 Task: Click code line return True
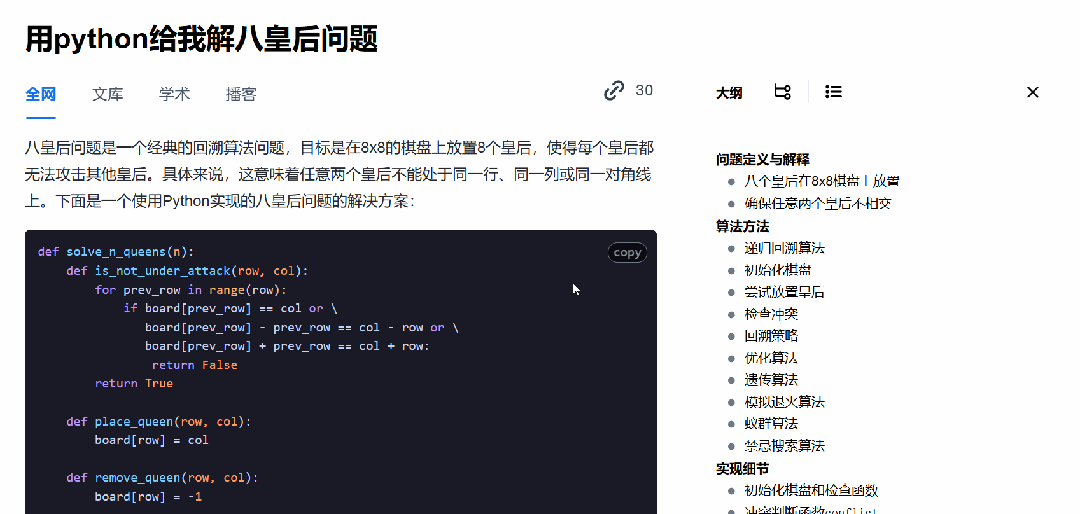[x=134, y=383]
